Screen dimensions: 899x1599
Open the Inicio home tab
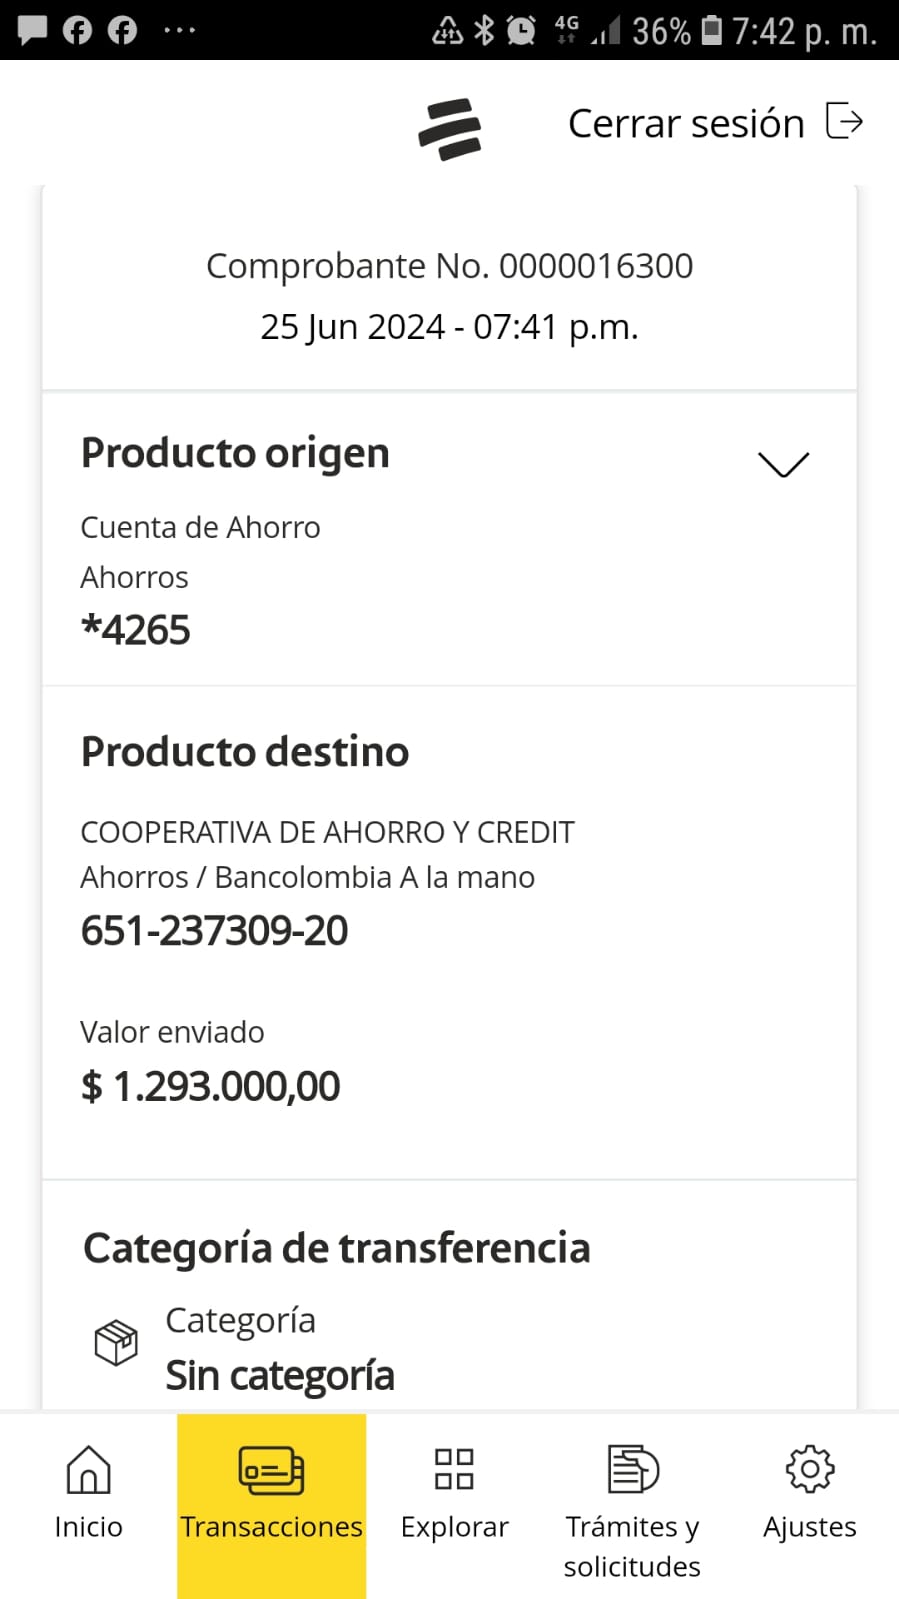(88, 1469)
